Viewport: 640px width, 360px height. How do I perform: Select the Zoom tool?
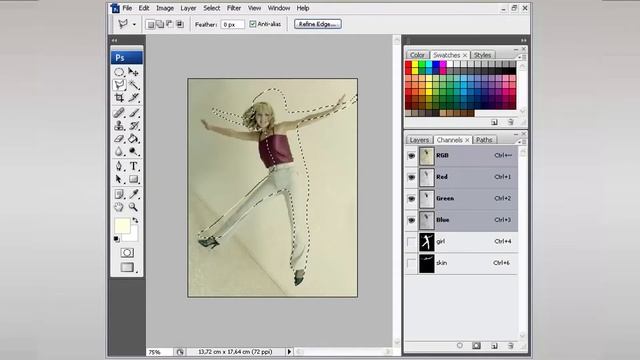[133, 207]
